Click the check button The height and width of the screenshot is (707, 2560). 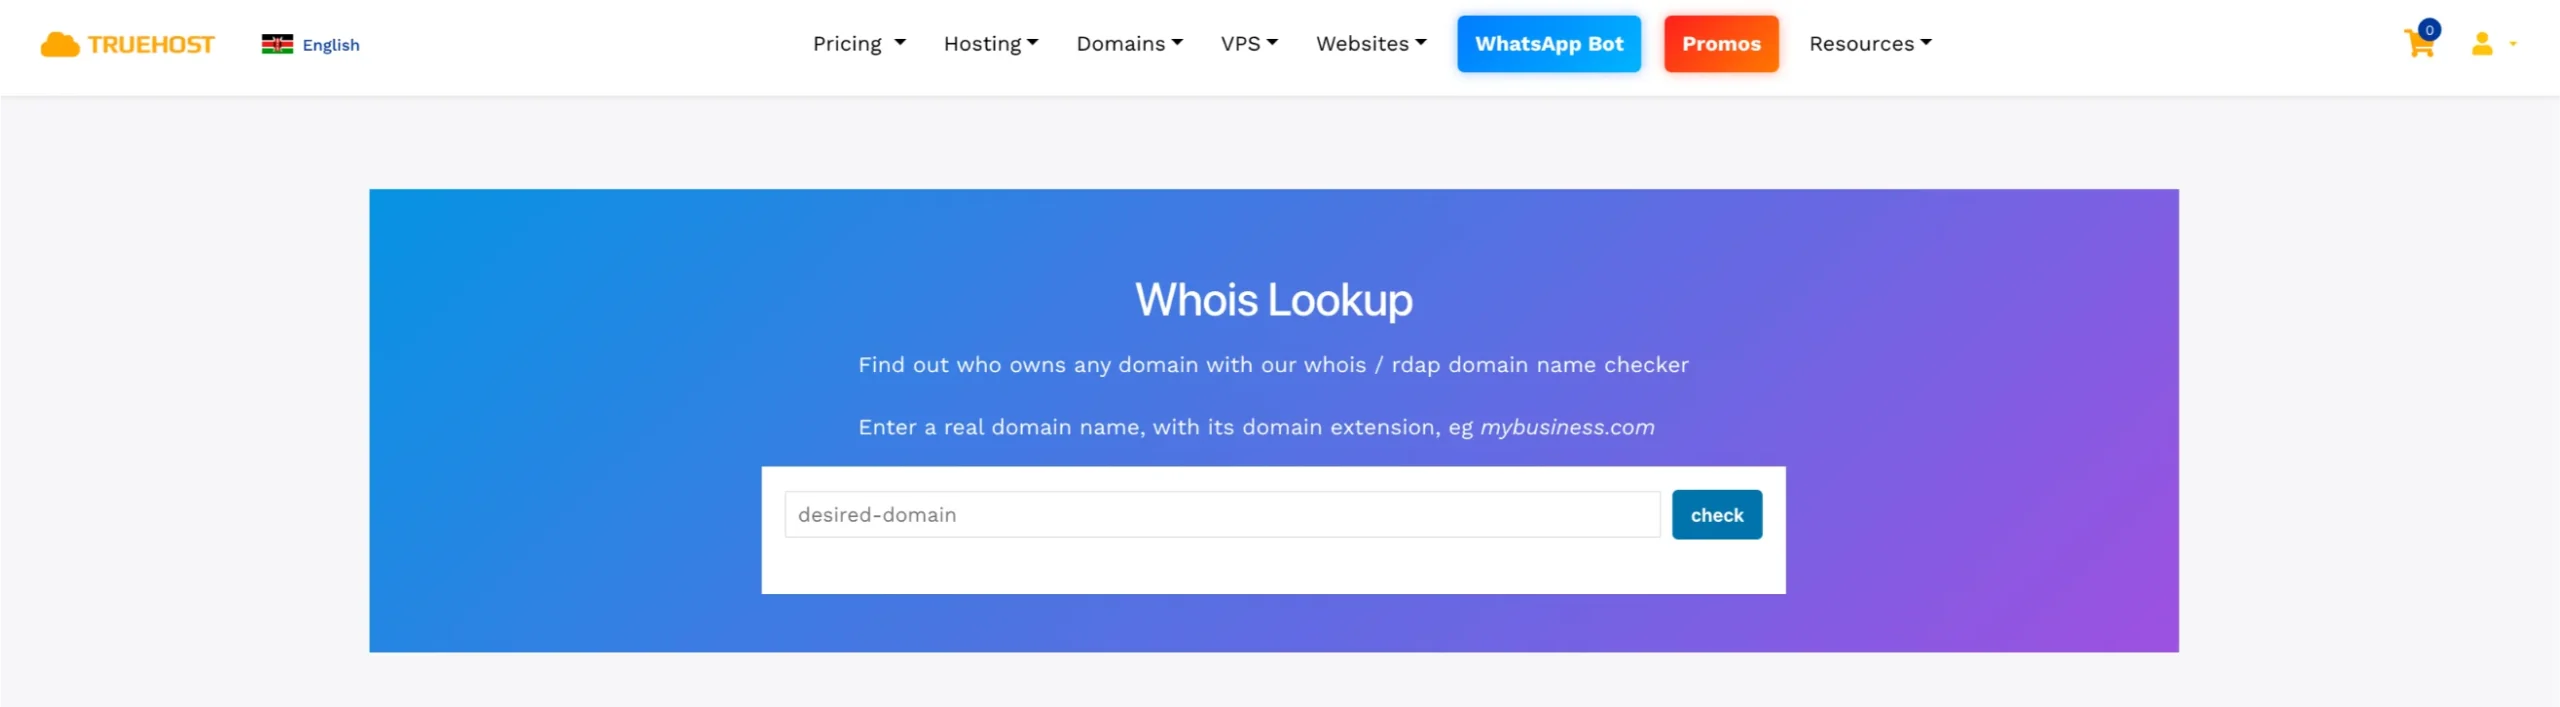pos(1717,515)
